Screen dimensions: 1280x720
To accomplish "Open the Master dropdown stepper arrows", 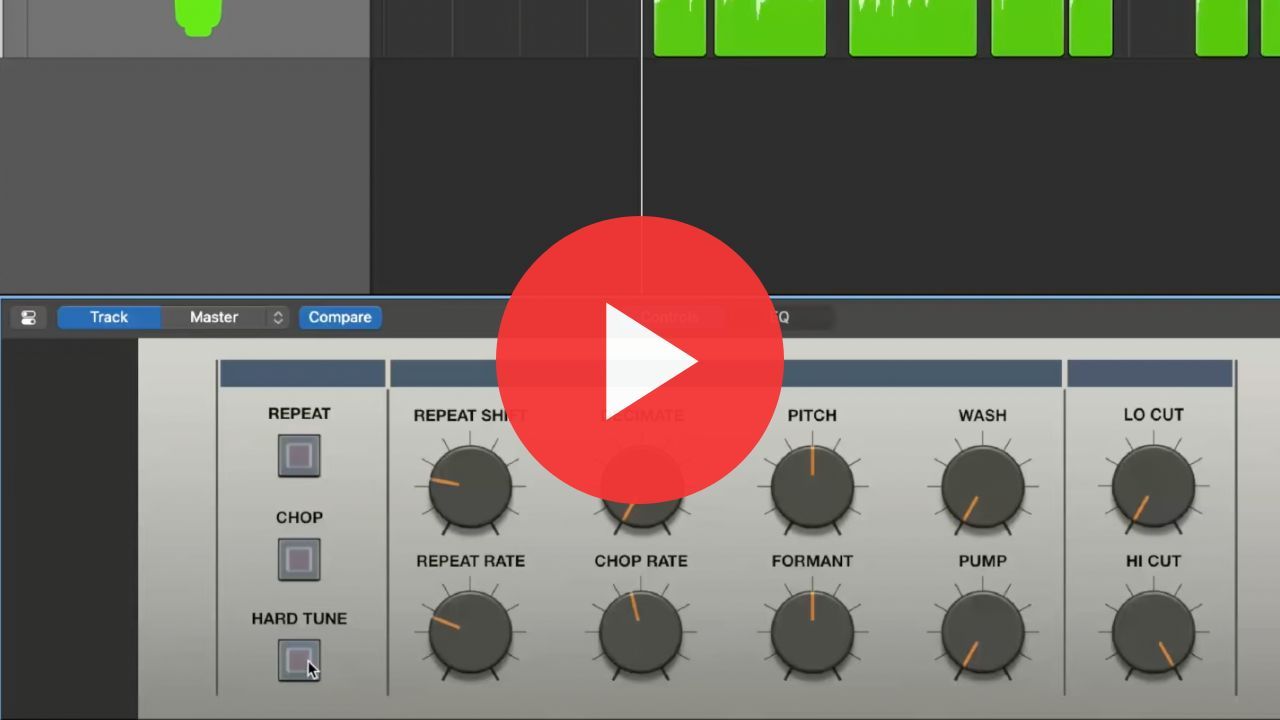I will tap(277, 317).
